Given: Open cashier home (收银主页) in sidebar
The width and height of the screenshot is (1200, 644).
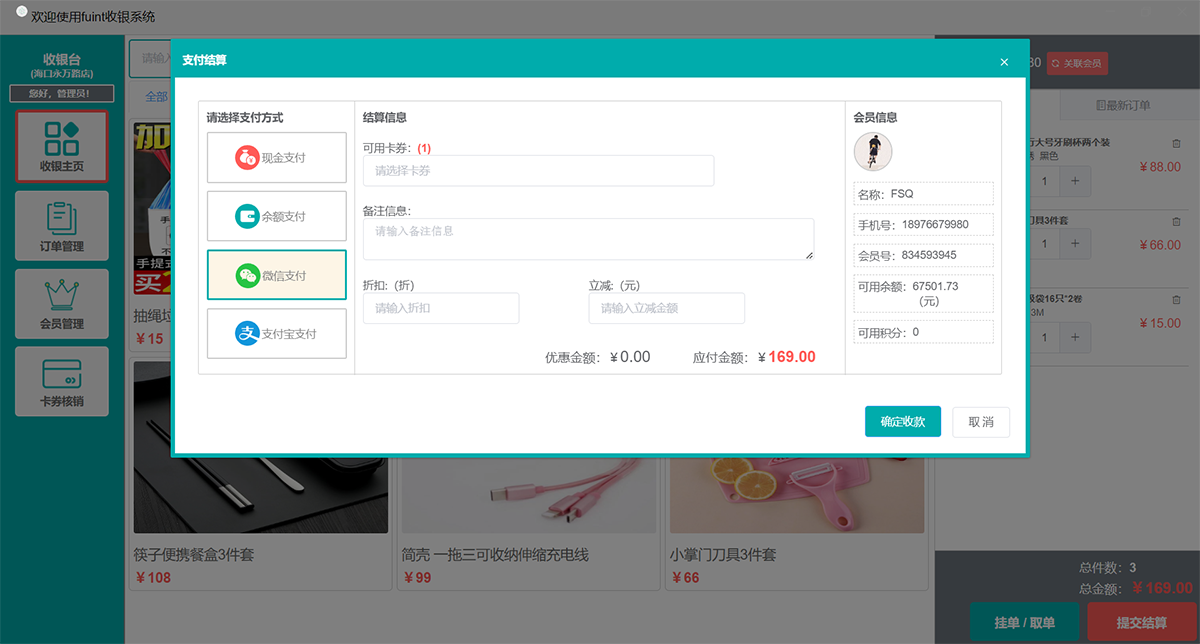Looking at the screenshot, I should (x=62, y=146).
